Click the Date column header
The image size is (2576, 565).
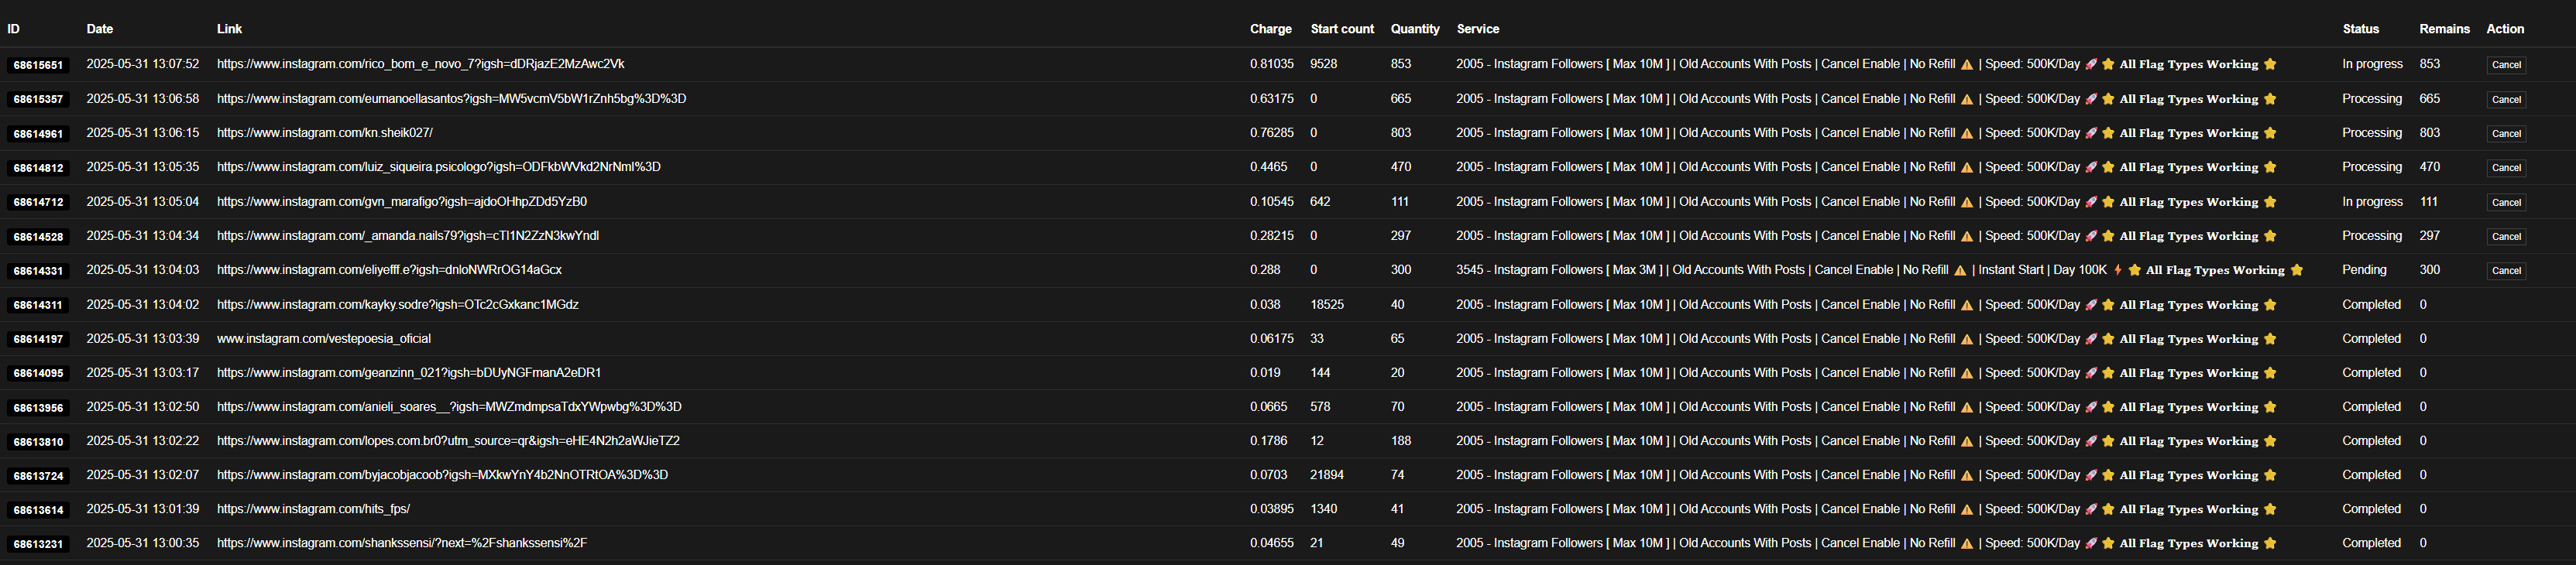pyautogui.click(x=99, y=29)
